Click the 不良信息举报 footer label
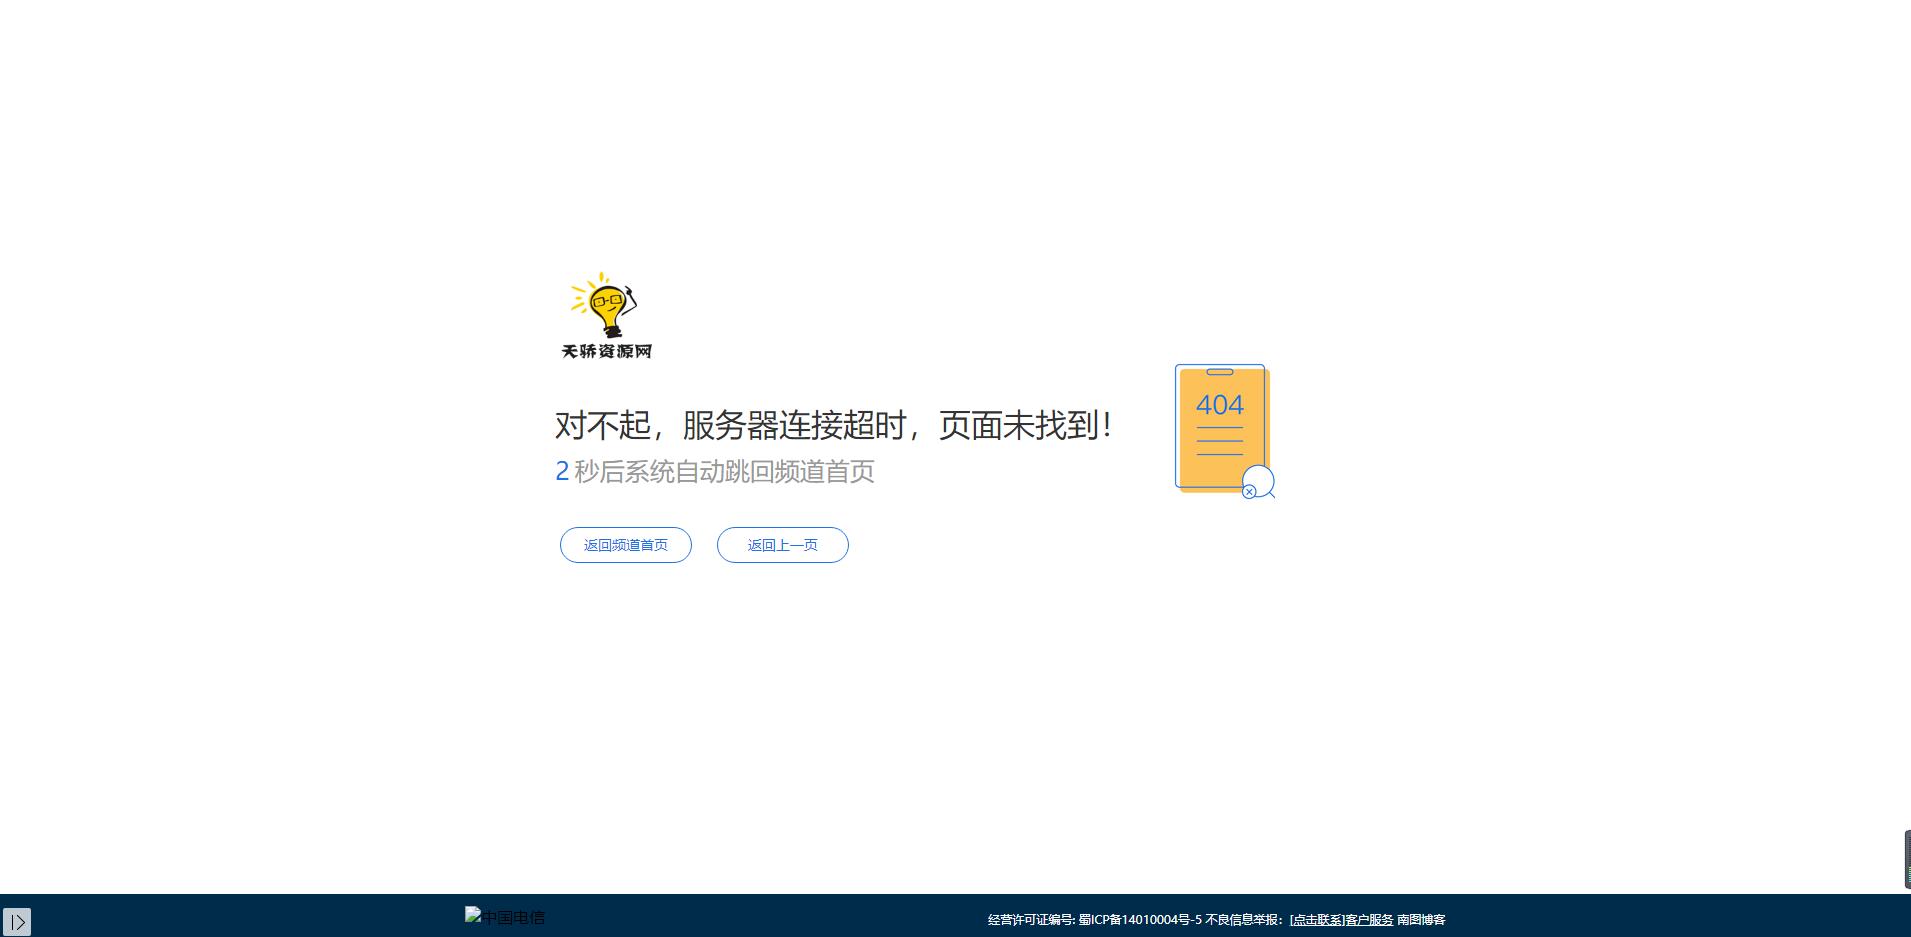 1244,920
